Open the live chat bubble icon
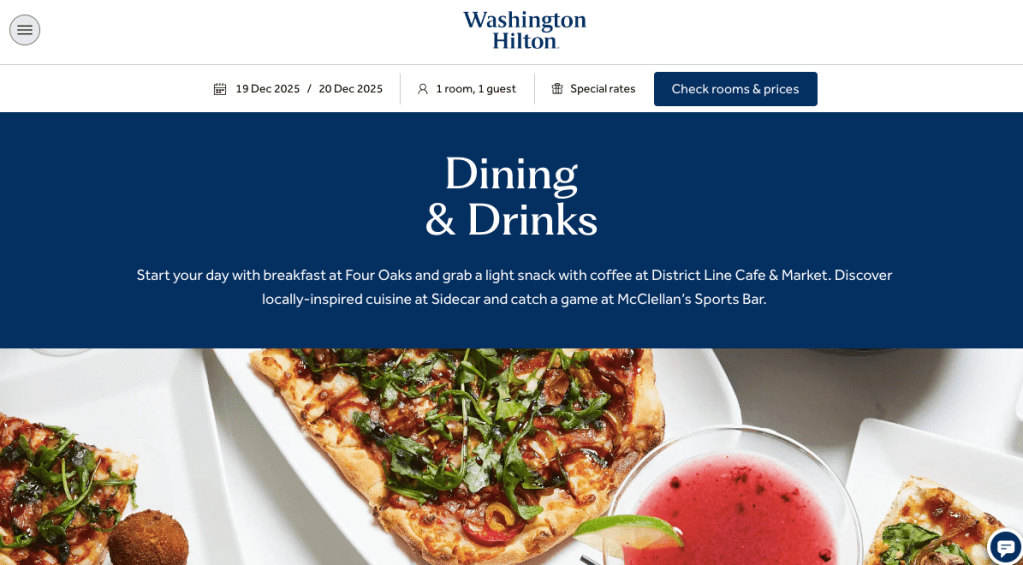Viewport: 1023px width, 565px height. pyautogui.click(x=1005, y=547)
